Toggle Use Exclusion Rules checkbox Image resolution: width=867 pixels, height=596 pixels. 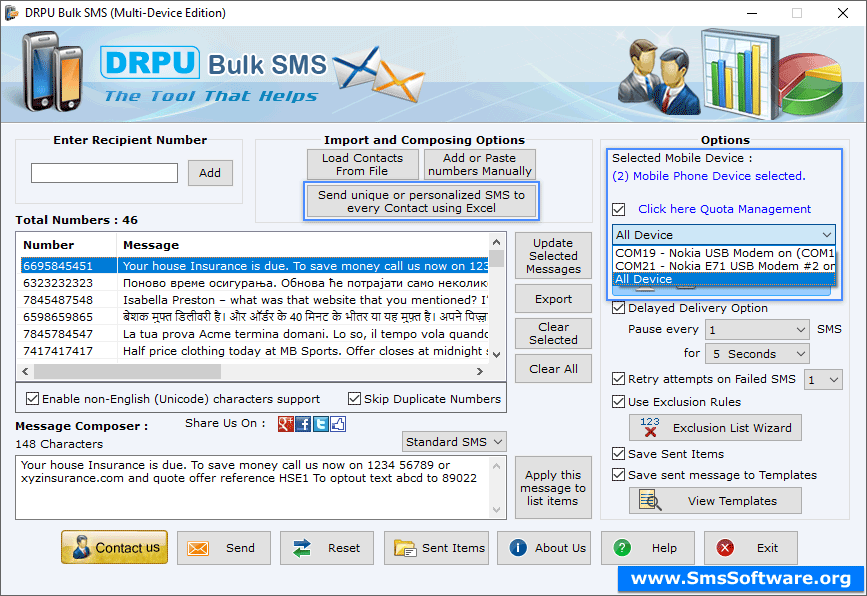pyautogui.click(x=619, y=402)
